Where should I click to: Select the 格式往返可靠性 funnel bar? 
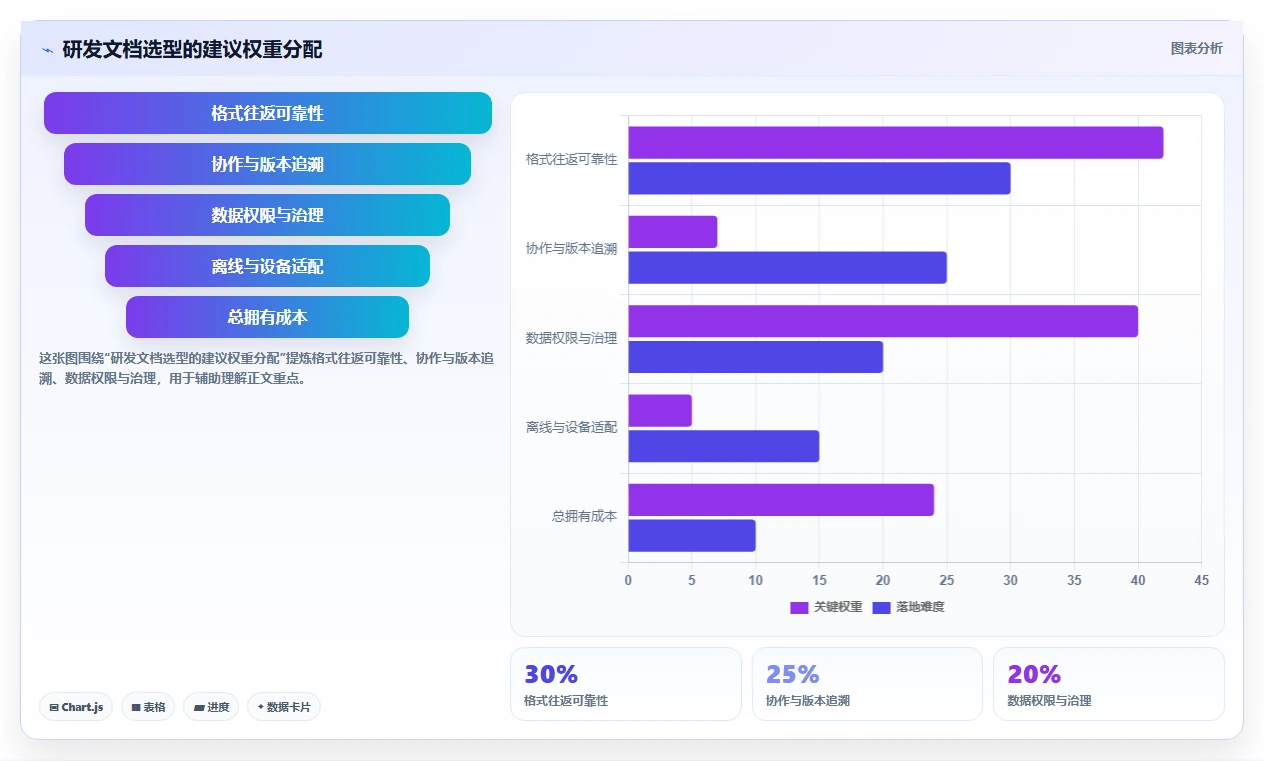(x=268, y=113)
